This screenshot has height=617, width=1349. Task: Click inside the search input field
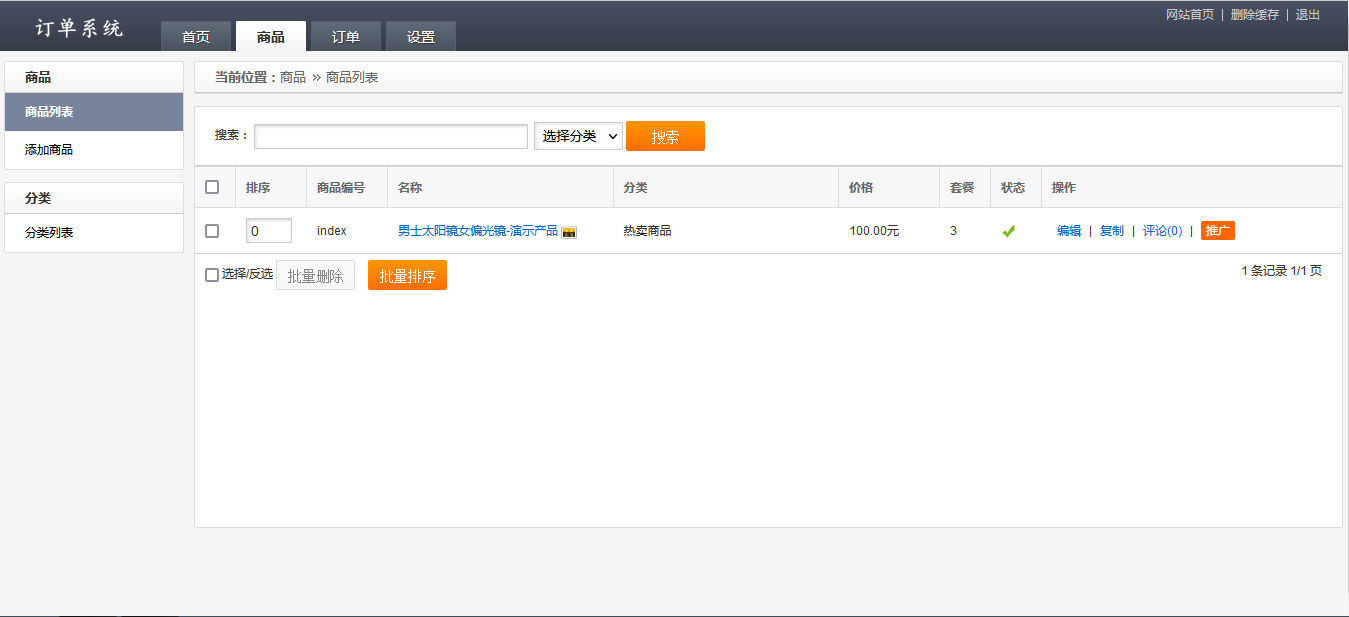click(390, 136)
